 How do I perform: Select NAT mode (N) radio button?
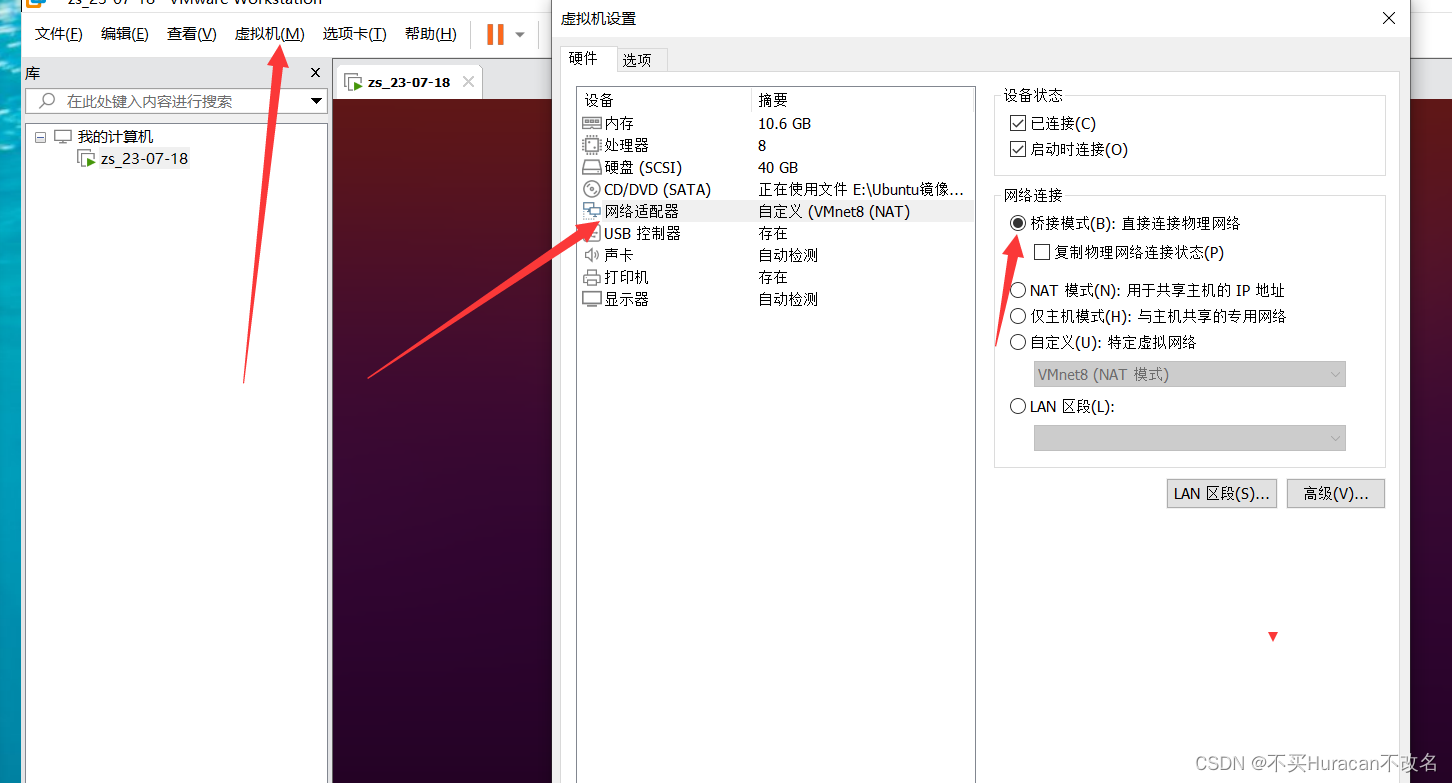click(x=1018, y=290)
